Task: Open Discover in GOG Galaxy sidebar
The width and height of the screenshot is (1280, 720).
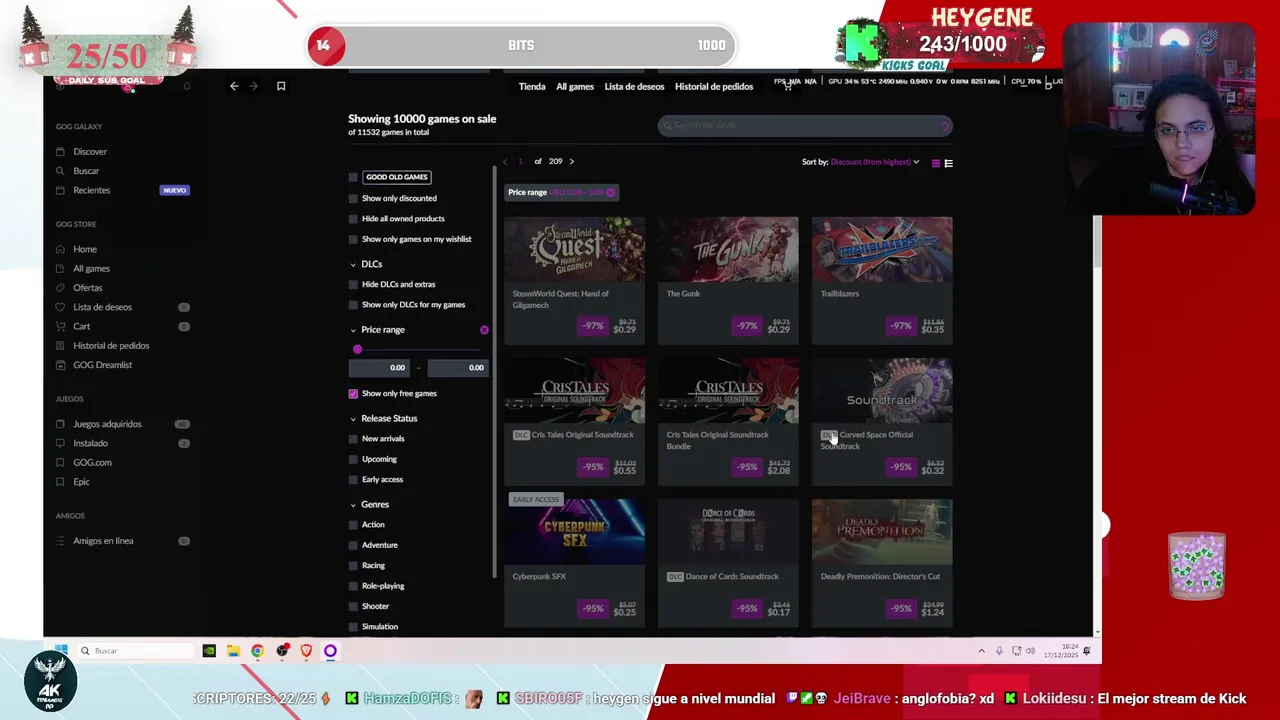Action: click(x=89, y=152)
